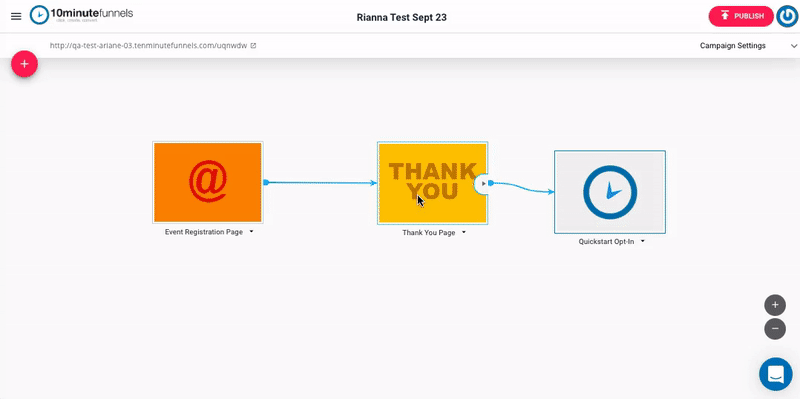Expand the Event Registration Page dropdown arrow
800x399 pixels.
click(251, 232)
